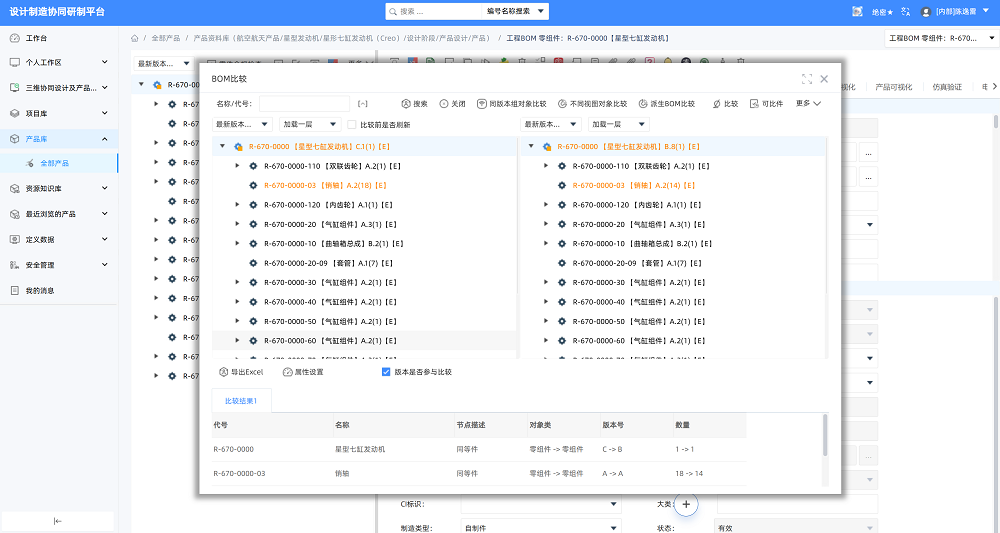Switch to the 比较结果1 tab
Screen dimensions: 1000x533
point(241,401)
